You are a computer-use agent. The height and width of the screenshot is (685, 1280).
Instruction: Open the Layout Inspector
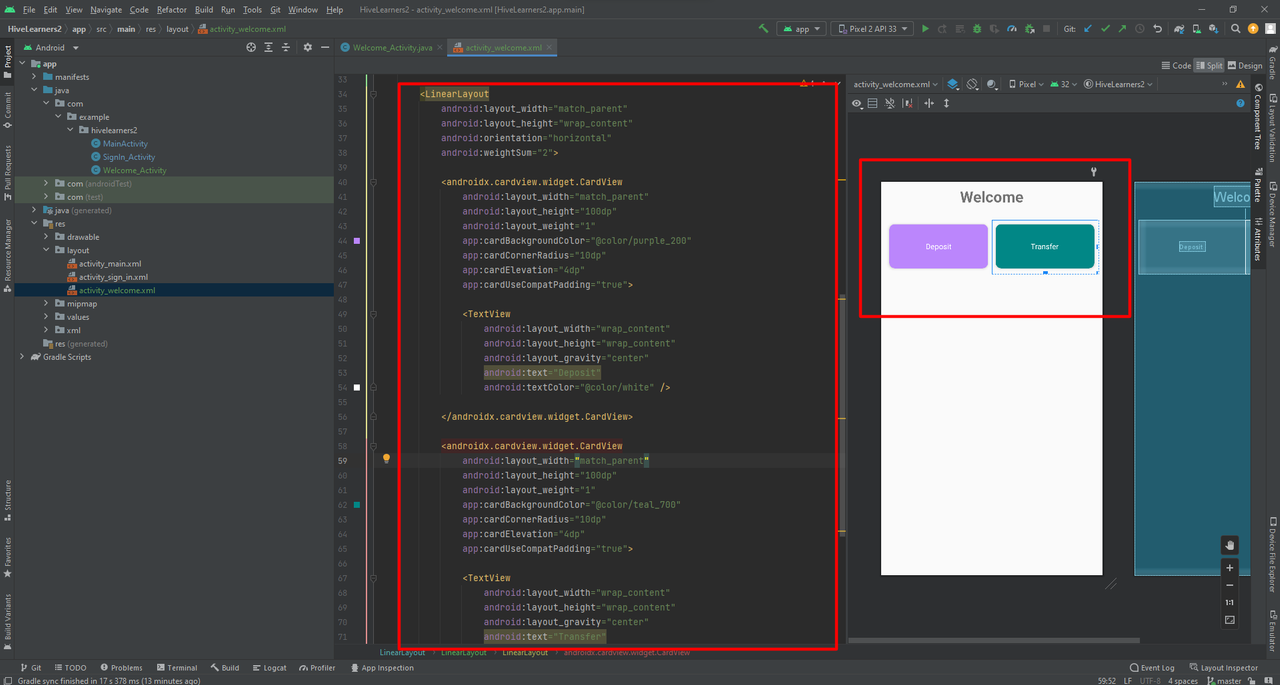coord(1224,668)
